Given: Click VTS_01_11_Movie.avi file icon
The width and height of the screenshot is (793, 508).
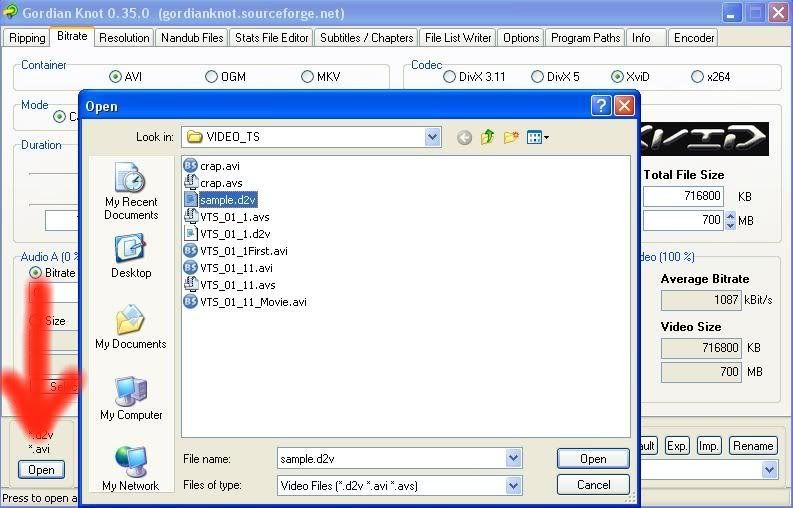Looking at the screenshot, I should pos(190,302).
